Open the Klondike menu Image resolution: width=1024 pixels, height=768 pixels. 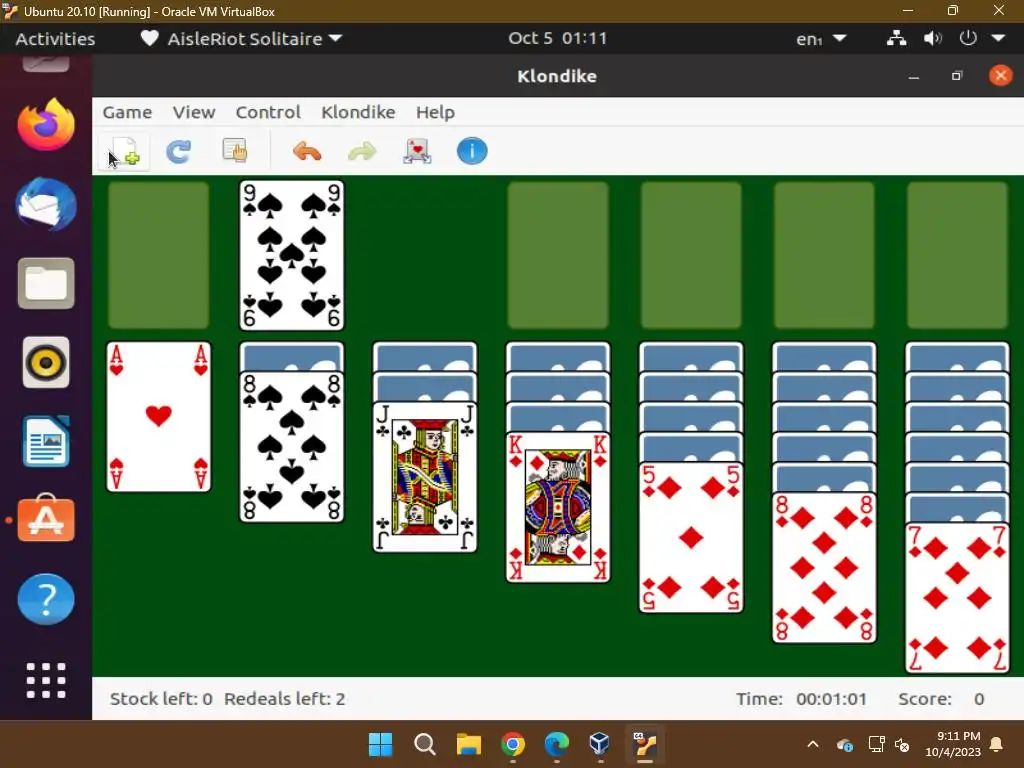pos(358,112)
